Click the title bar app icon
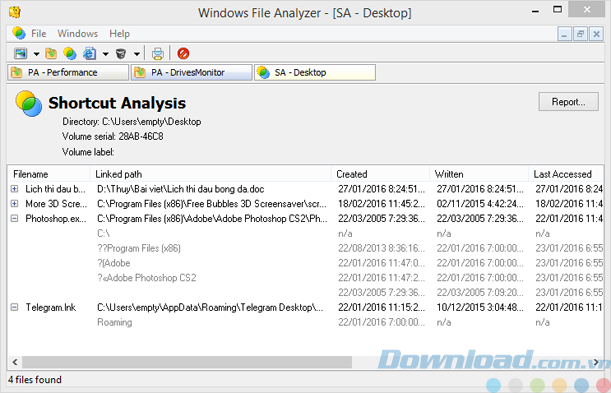This screenshot has width=611, height=393. 14,12
